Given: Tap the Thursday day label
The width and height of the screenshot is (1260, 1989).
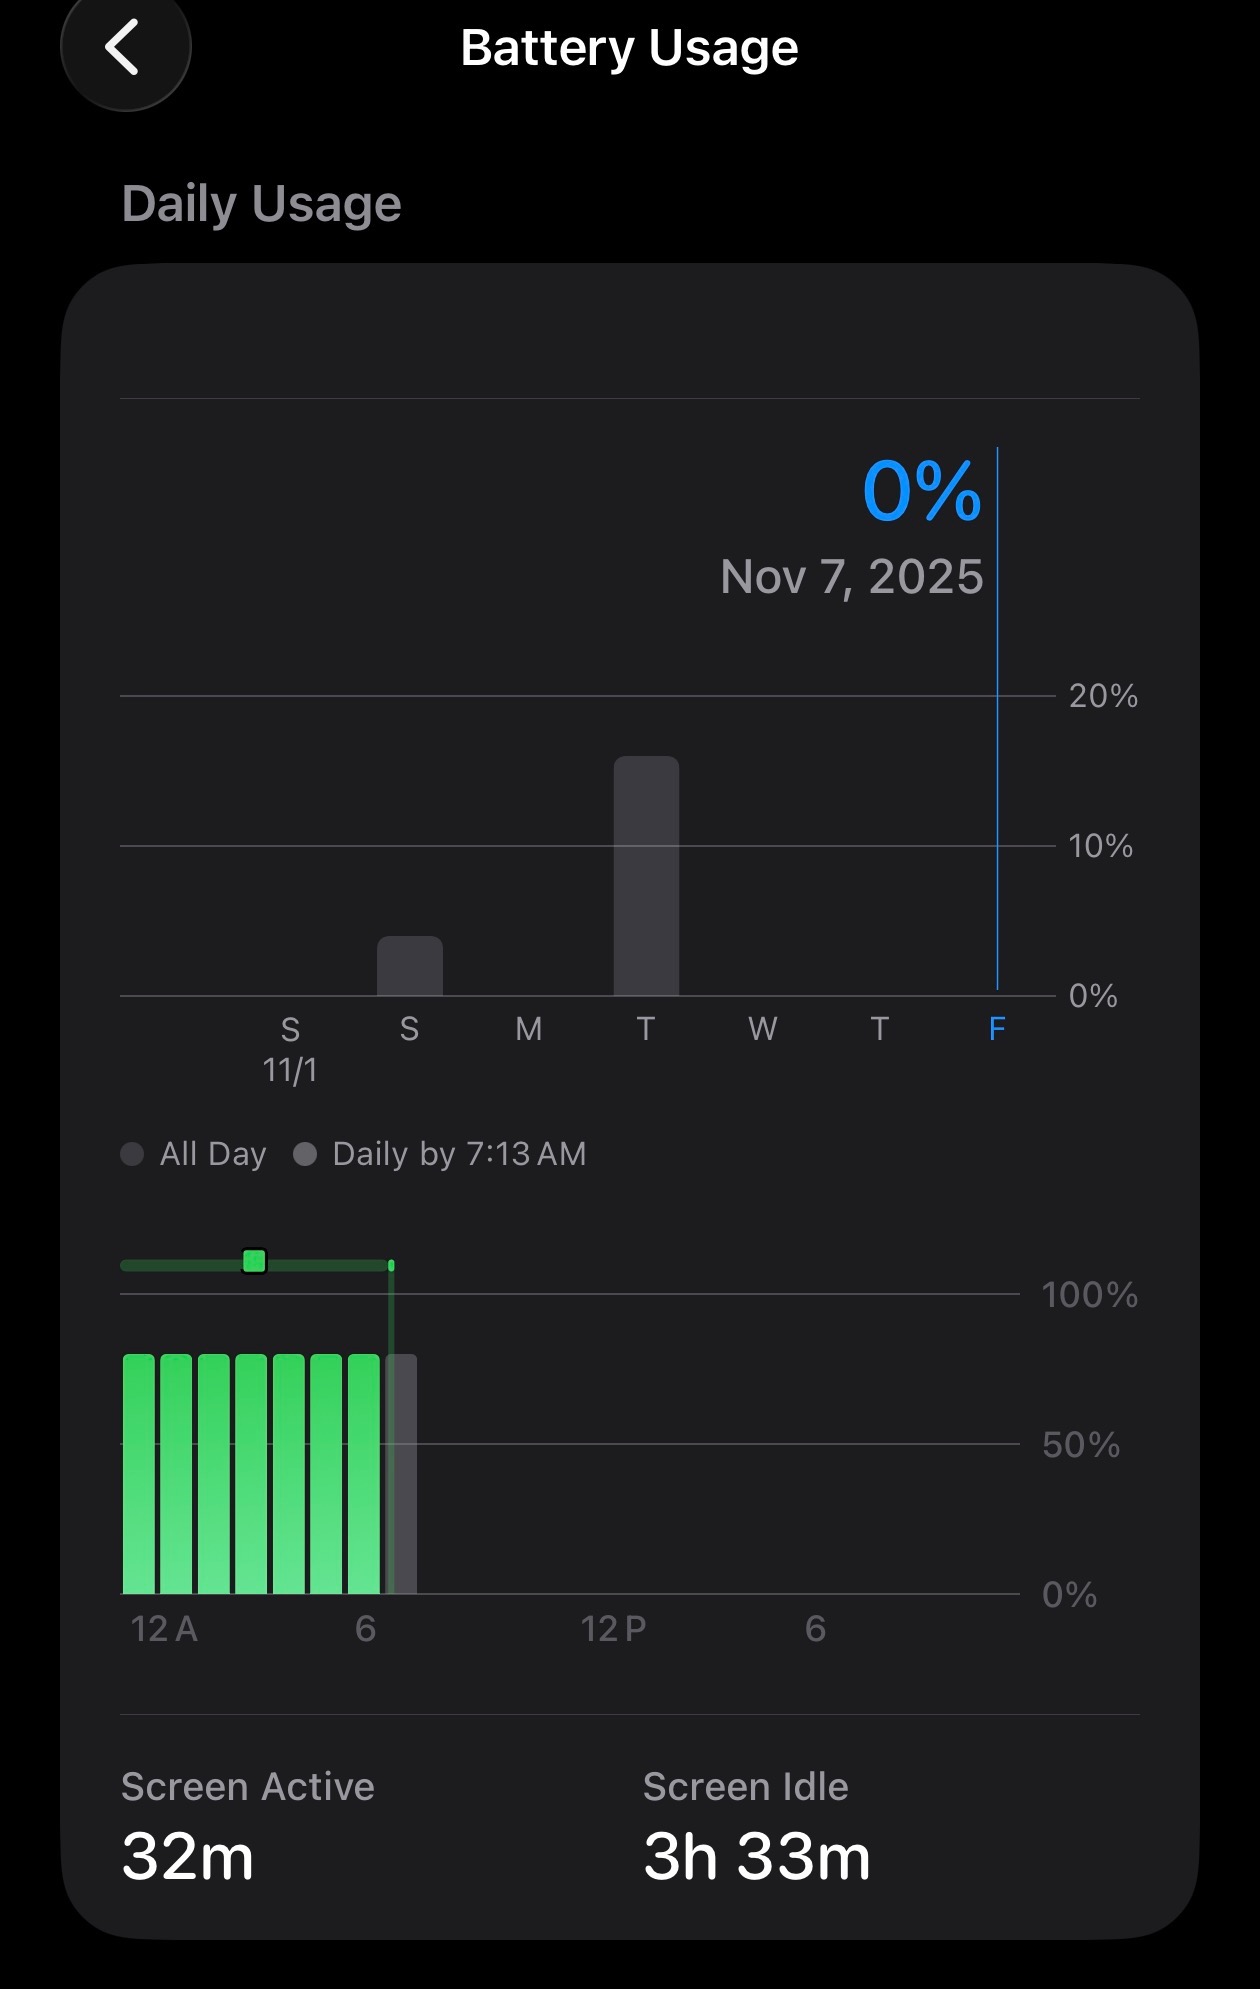Looking at the screenshot, I should (x=879, y=1028).
